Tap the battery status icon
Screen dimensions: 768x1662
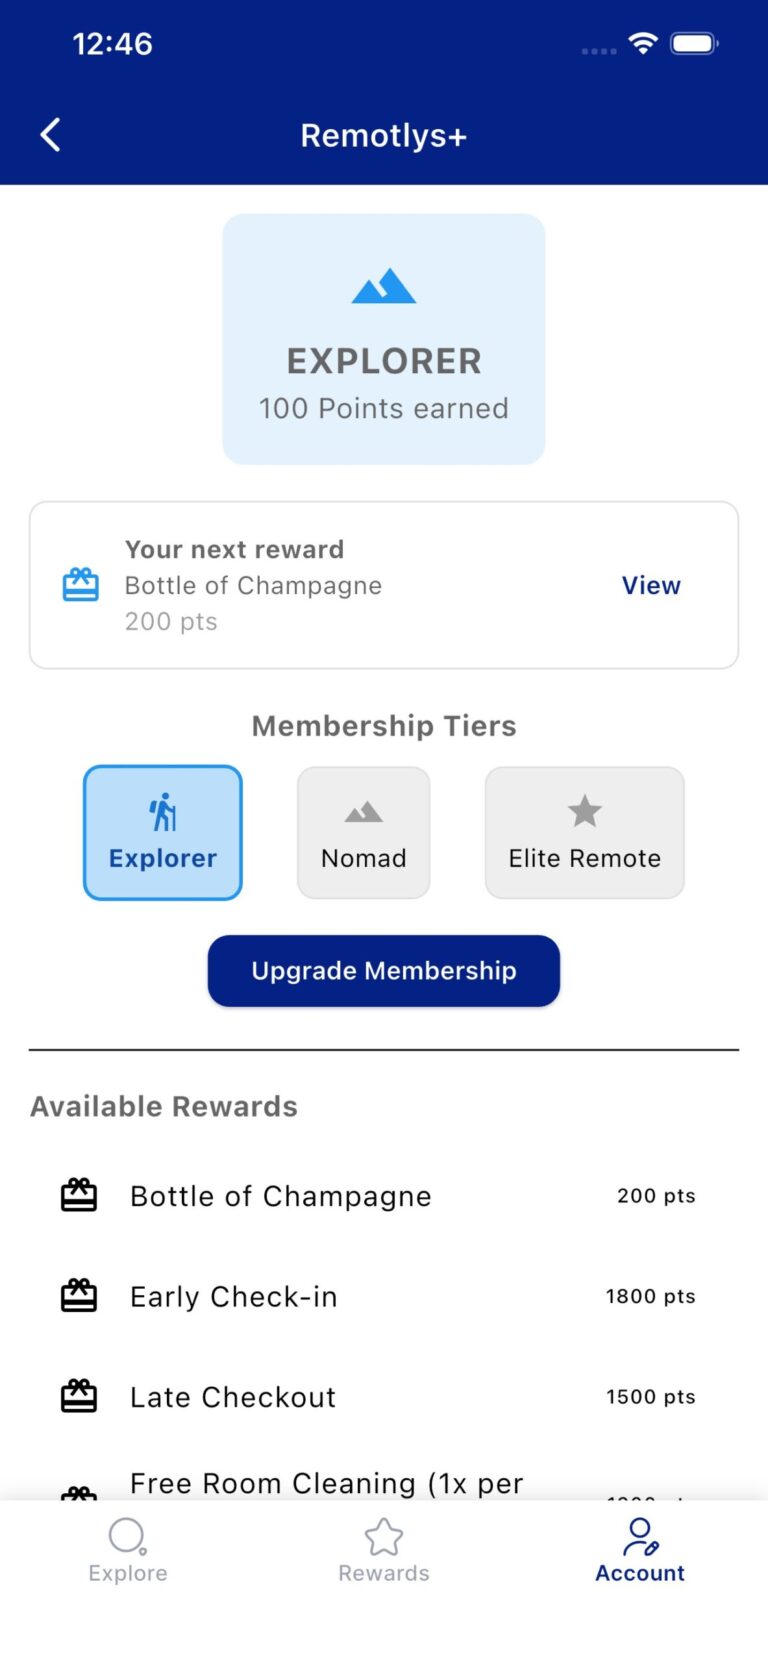pyautogui.click(x=693, y=43)
